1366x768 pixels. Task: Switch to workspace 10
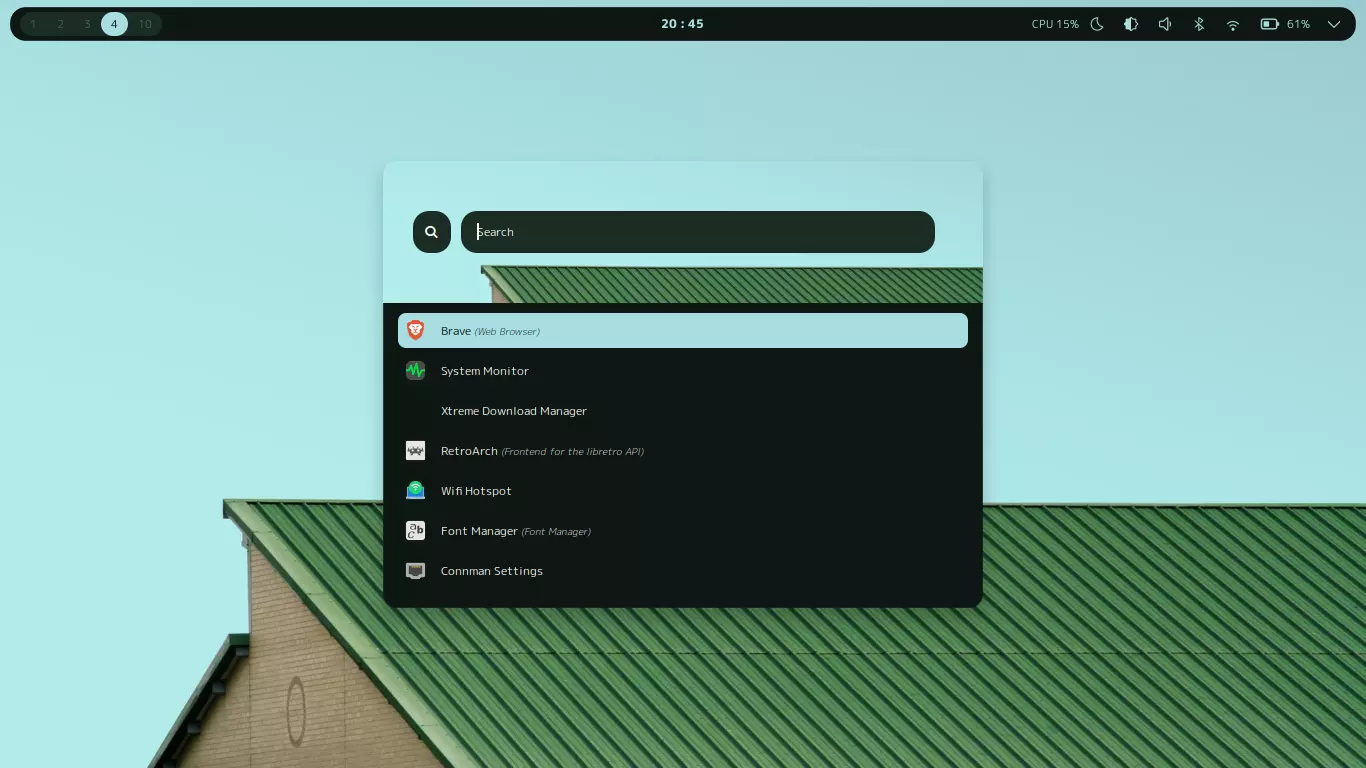145,24
